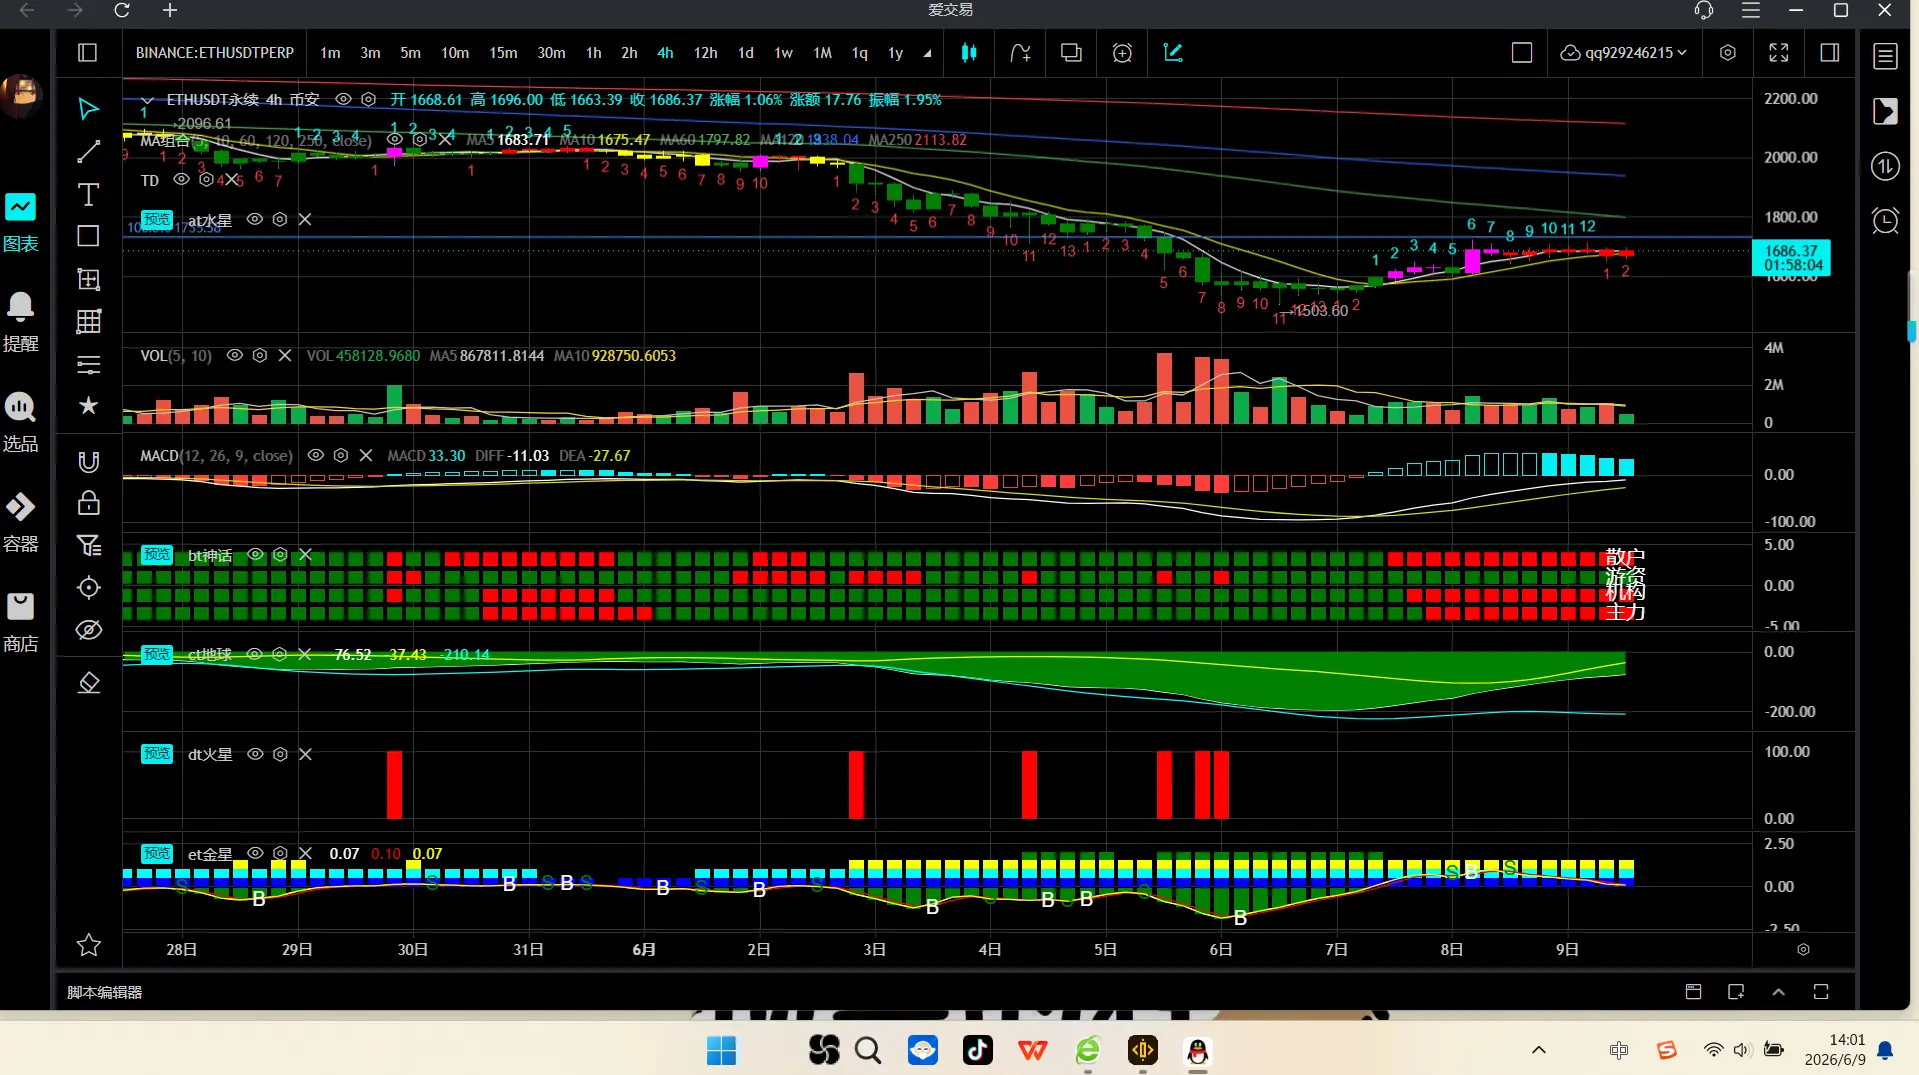Enable the magnet snap tool
1919x1075 pixels.
[x=88, y=461]
